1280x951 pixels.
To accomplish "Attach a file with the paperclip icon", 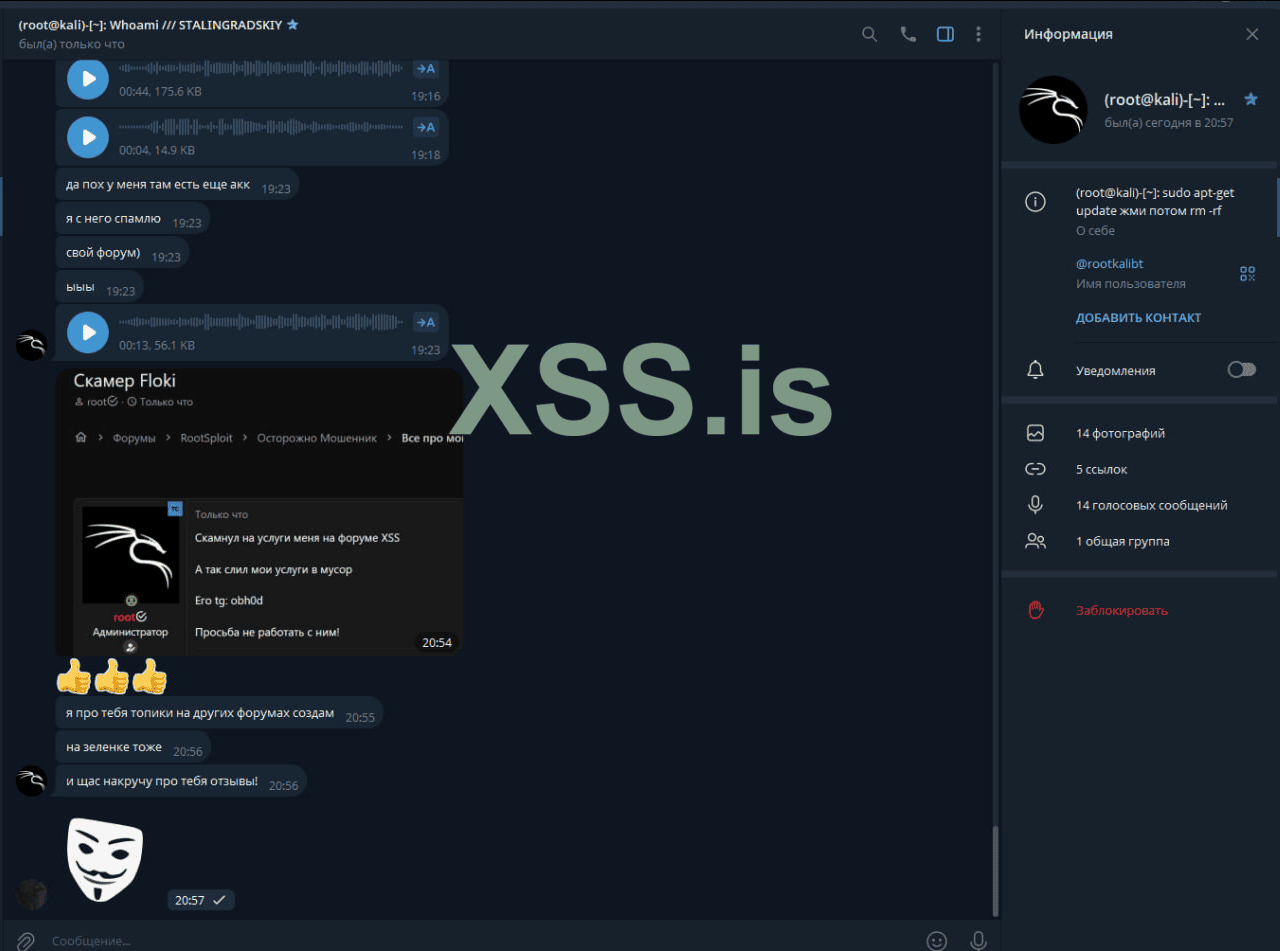I will click(x=26, y=940).
